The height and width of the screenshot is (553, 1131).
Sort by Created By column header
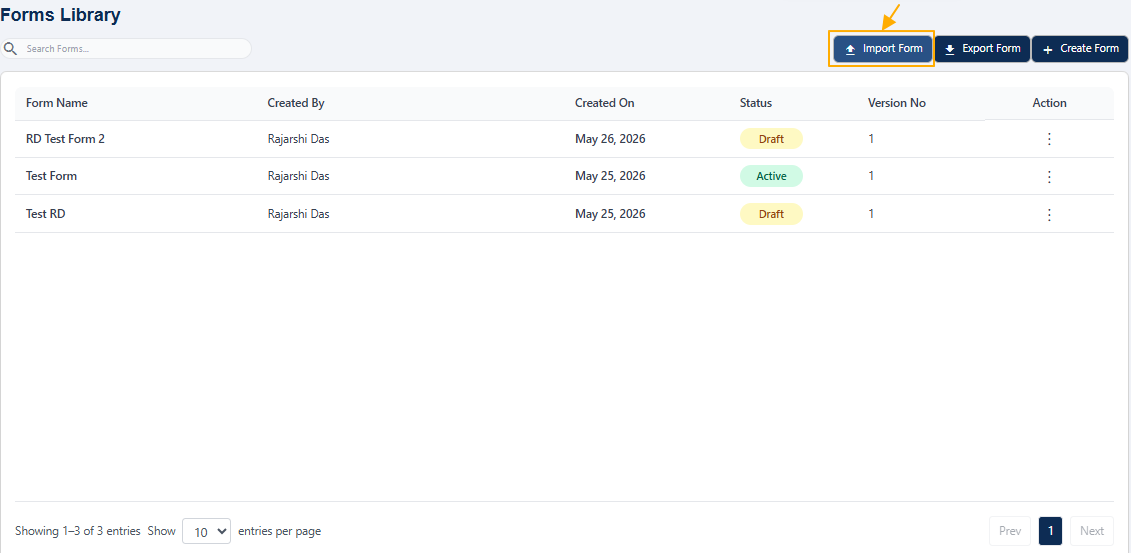point(296,103)
